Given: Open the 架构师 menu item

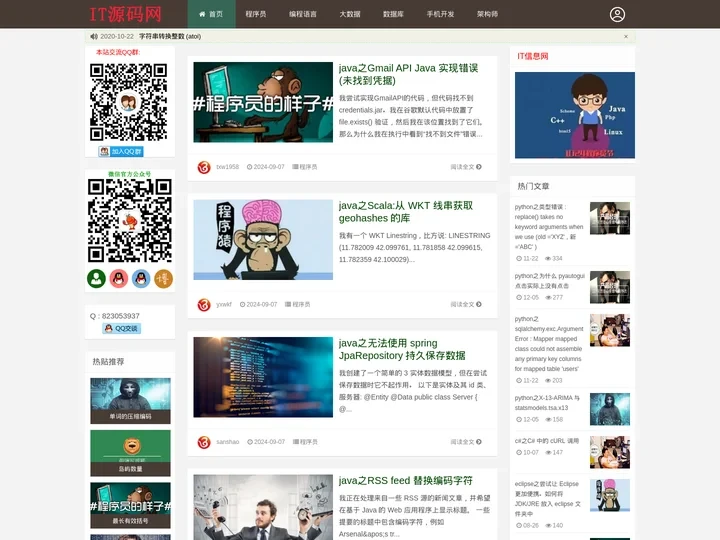Looking at the screenshot, I should (487, 14).
